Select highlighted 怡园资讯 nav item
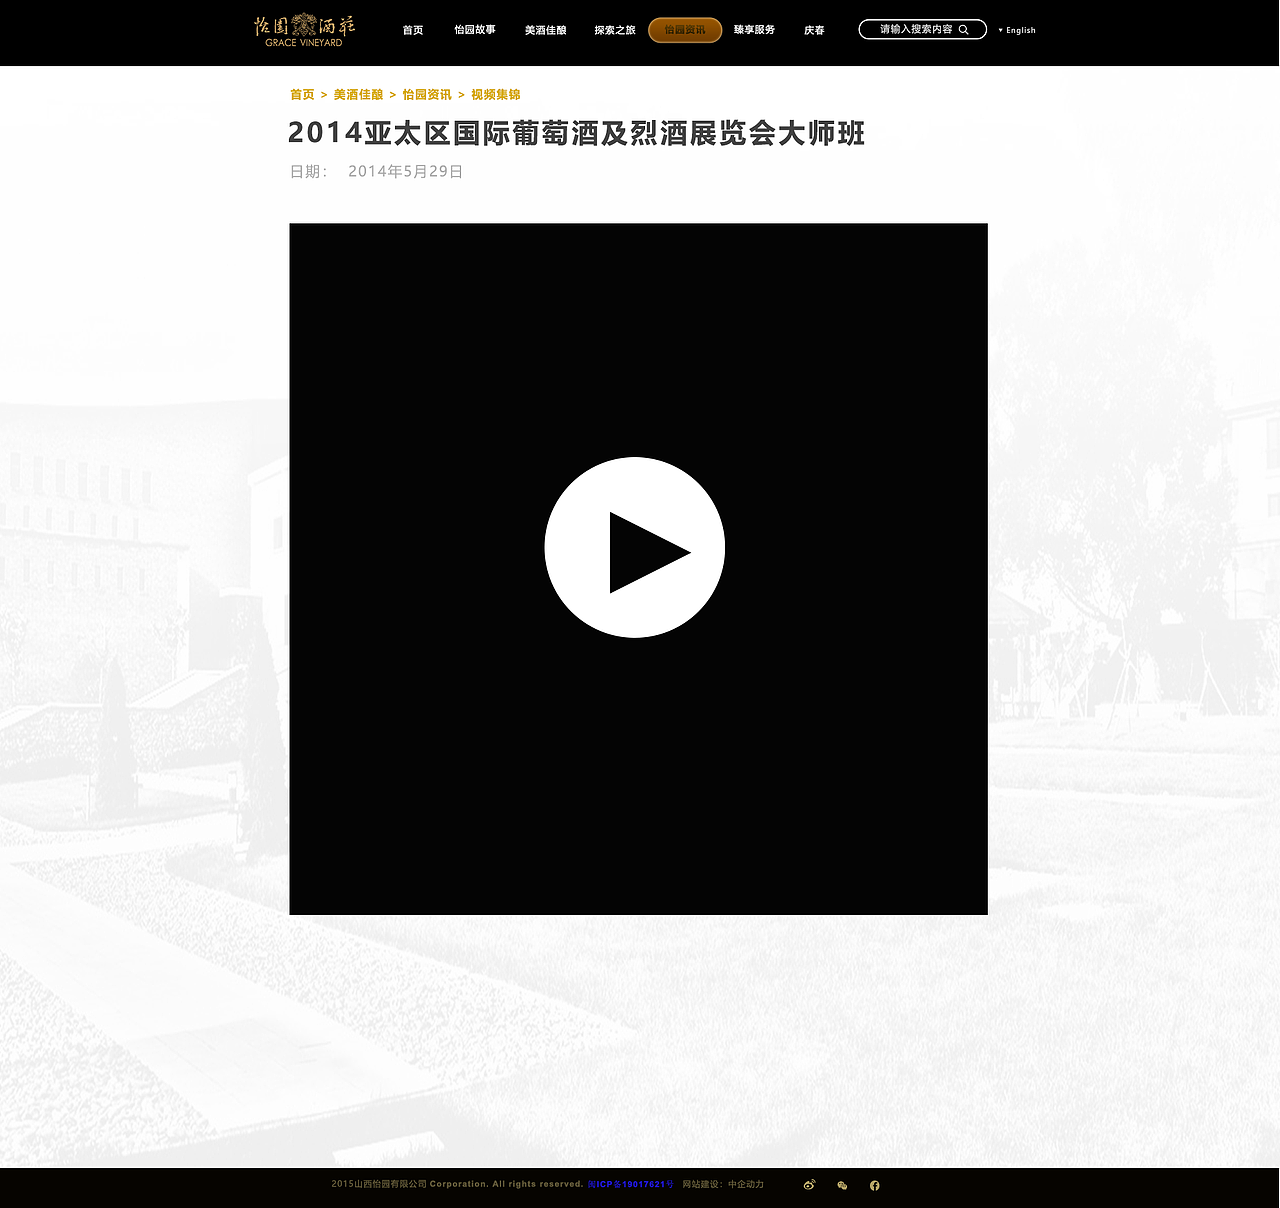Image resolution: width=1280 pixels, height=1208 pixels. [x=685, y=30]
